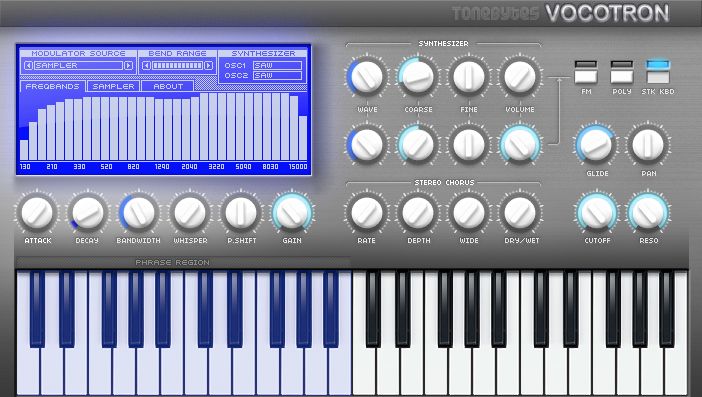Click the Cutoff filter knob

597,213
